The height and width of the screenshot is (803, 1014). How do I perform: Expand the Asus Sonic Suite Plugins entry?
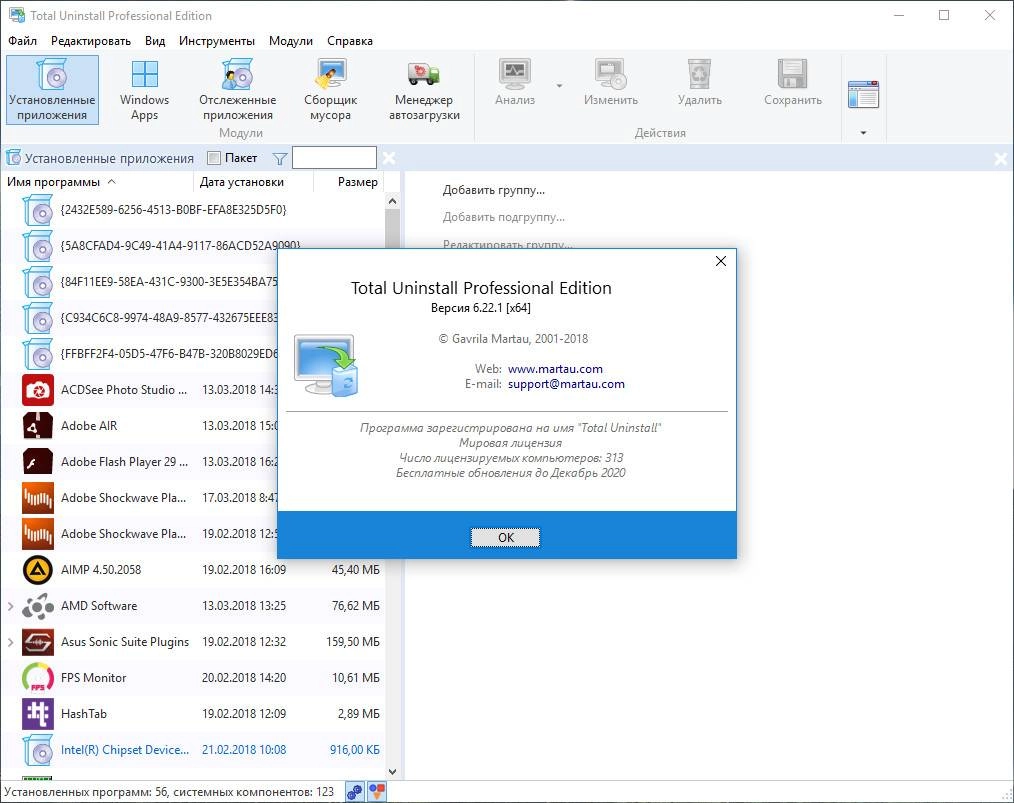pyautogui.click(x=10, y=642)
